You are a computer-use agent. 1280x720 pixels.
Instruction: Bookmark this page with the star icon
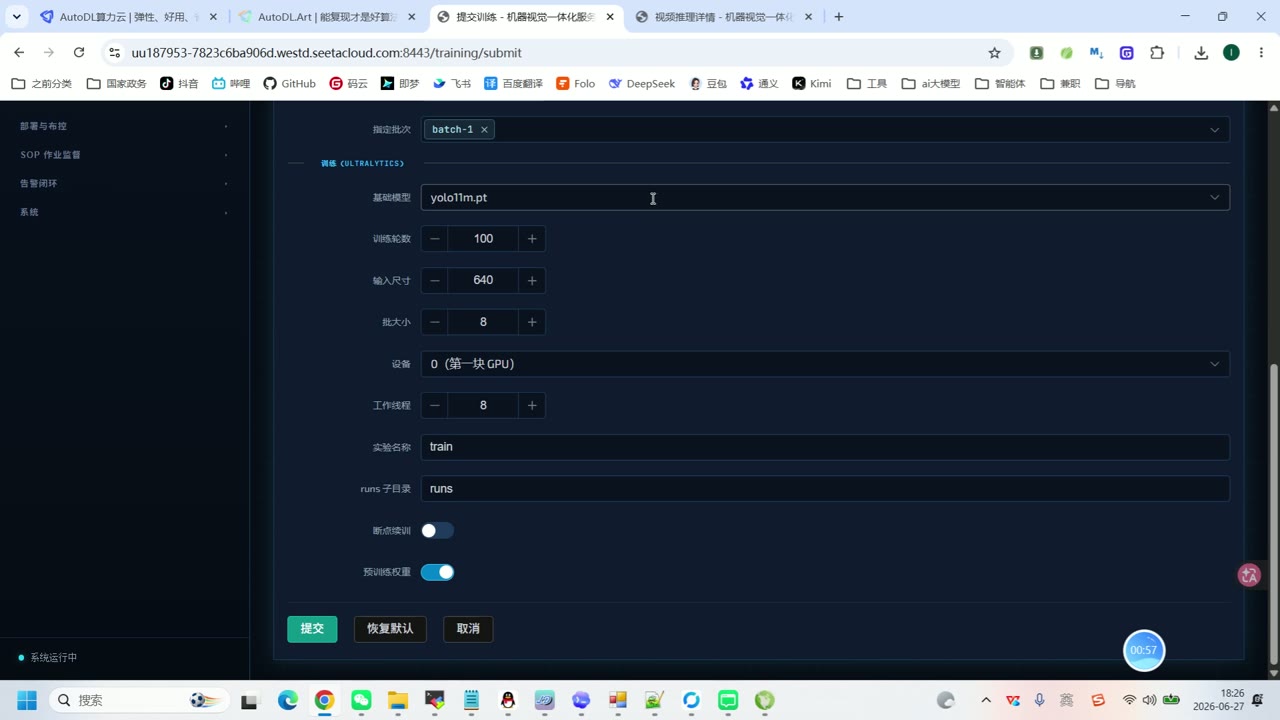pos(994,53)
